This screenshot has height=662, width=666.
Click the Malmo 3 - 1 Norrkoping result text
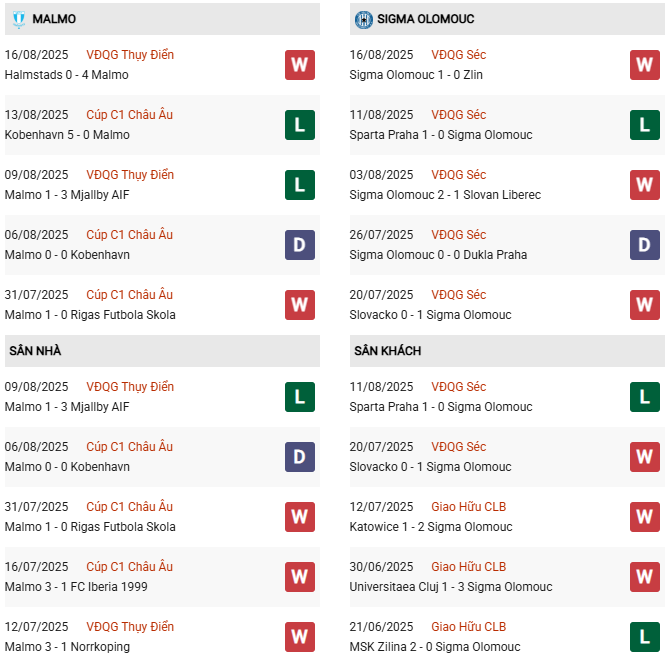[67, 647]
